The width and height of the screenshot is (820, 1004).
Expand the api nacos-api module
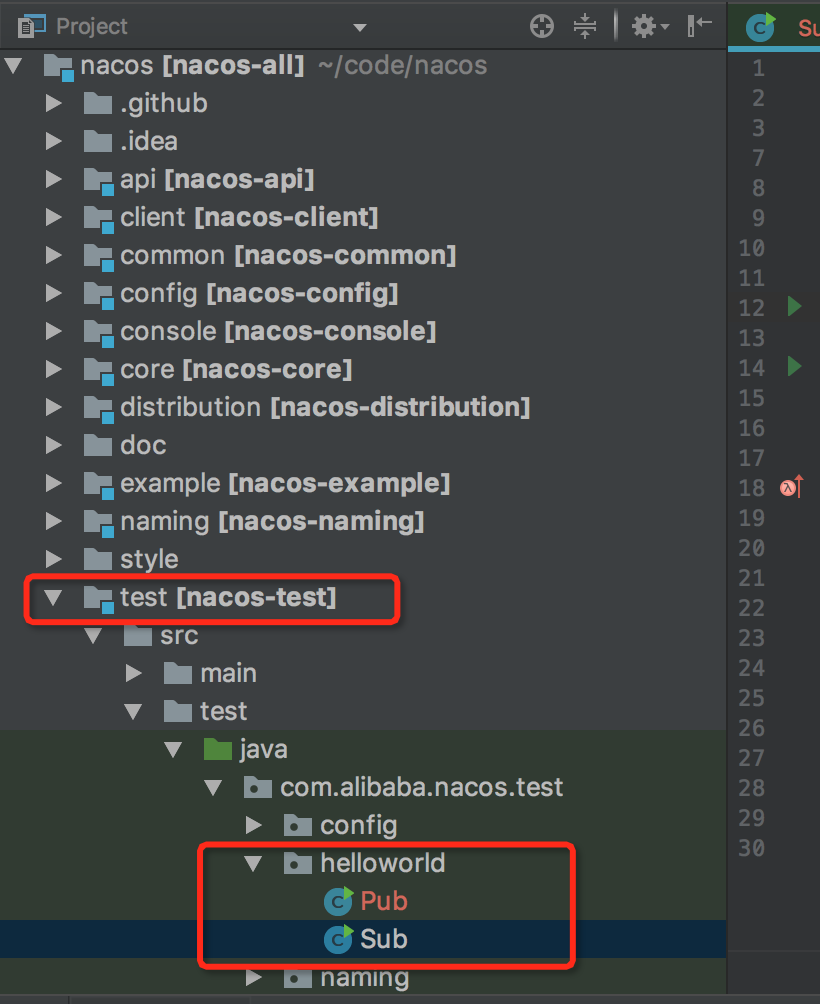click(54, 179)
